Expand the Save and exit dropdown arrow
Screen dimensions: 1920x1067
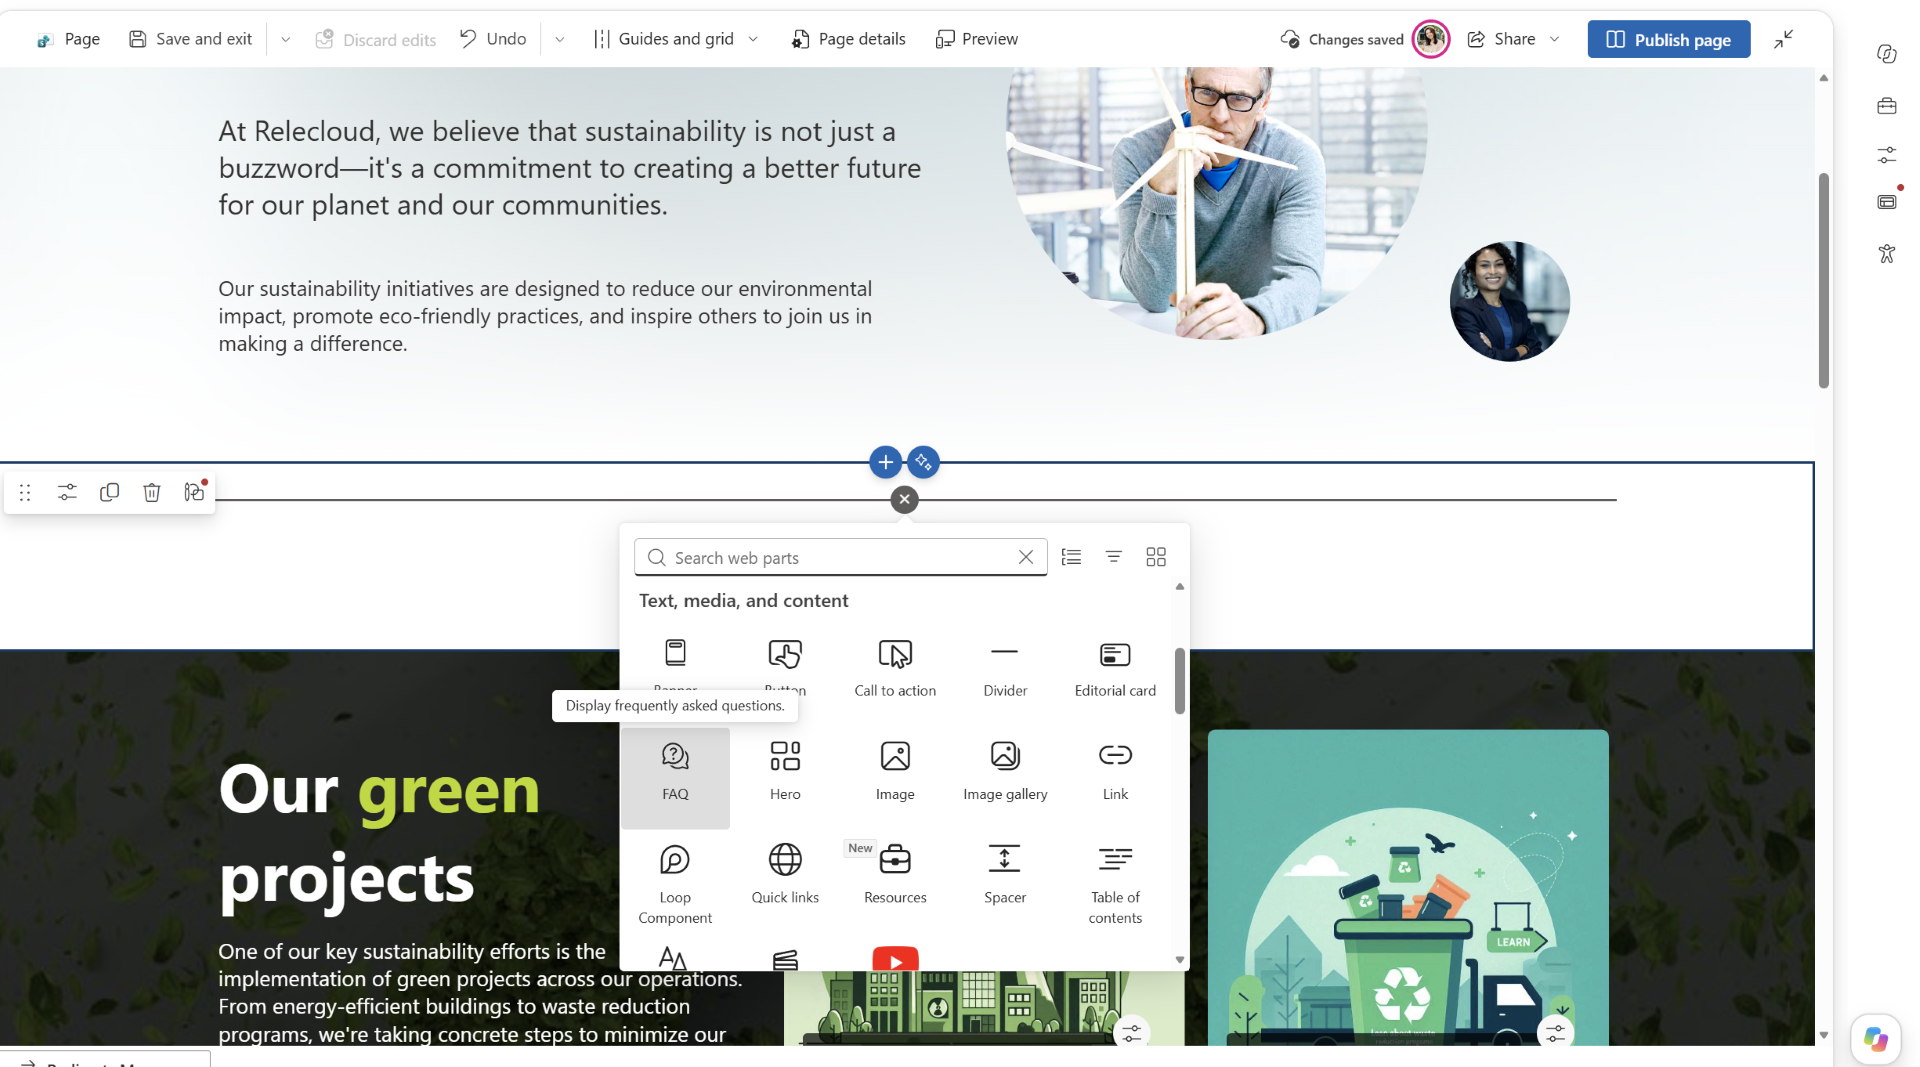[x=286, y=39]
